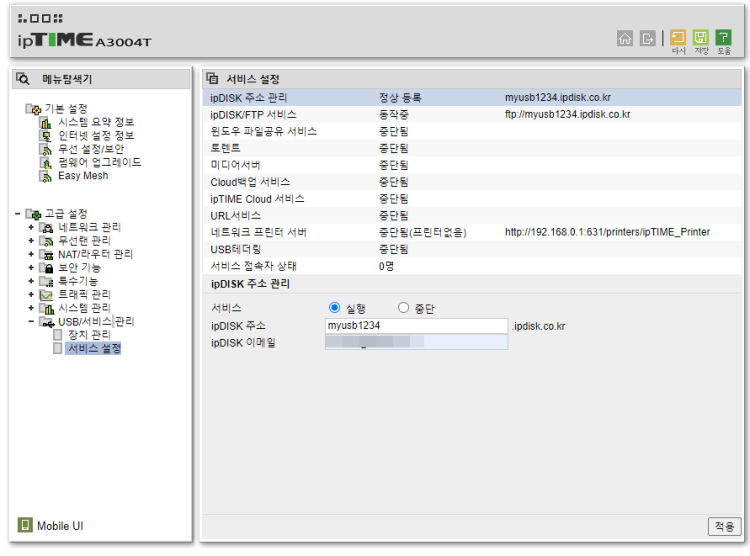750x556 pixels.
Task: Click the orange 다시 refresh icon
Action: click(x=678, y=37)
